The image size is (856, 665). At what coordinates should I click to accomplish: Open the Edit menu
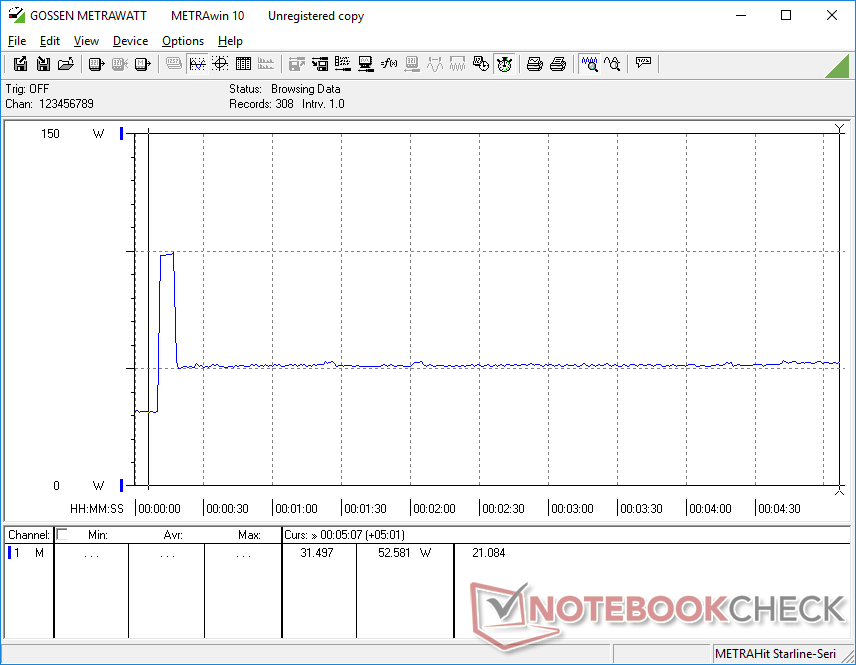(x=50, y=41)
